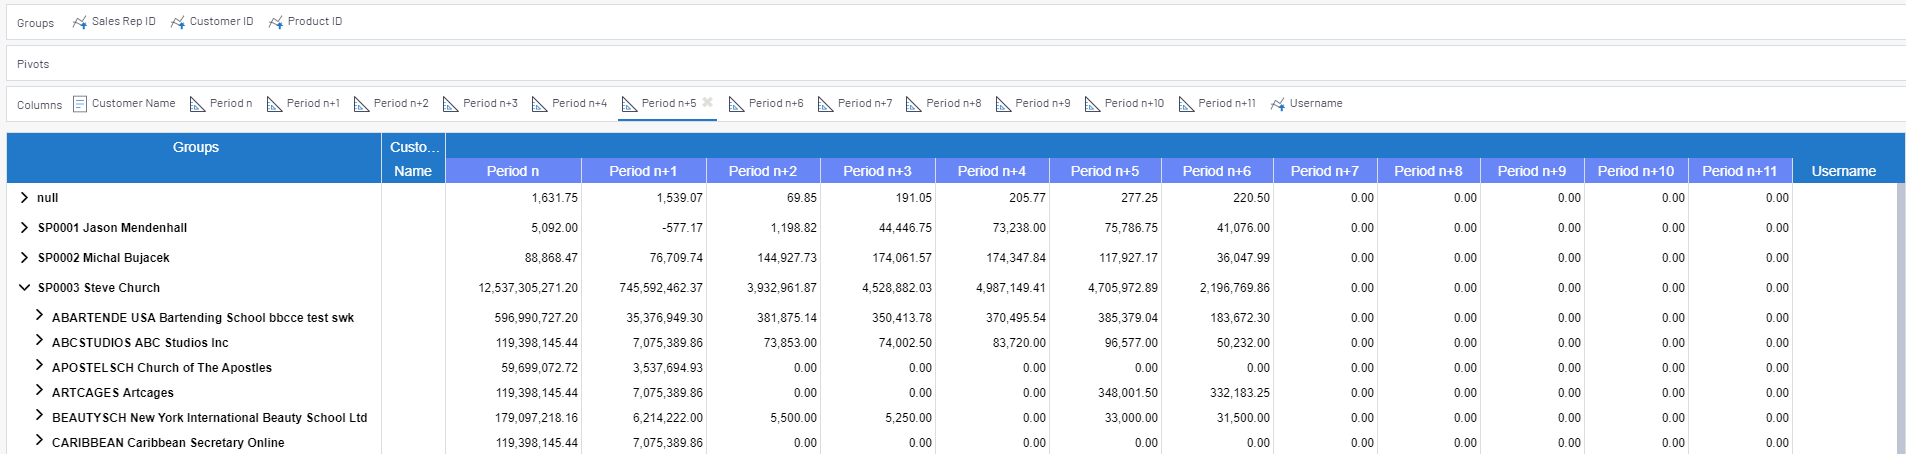Click the Customer ID group icon
1906x454 pixels.
pyautogui.click(x=178, y=22)
